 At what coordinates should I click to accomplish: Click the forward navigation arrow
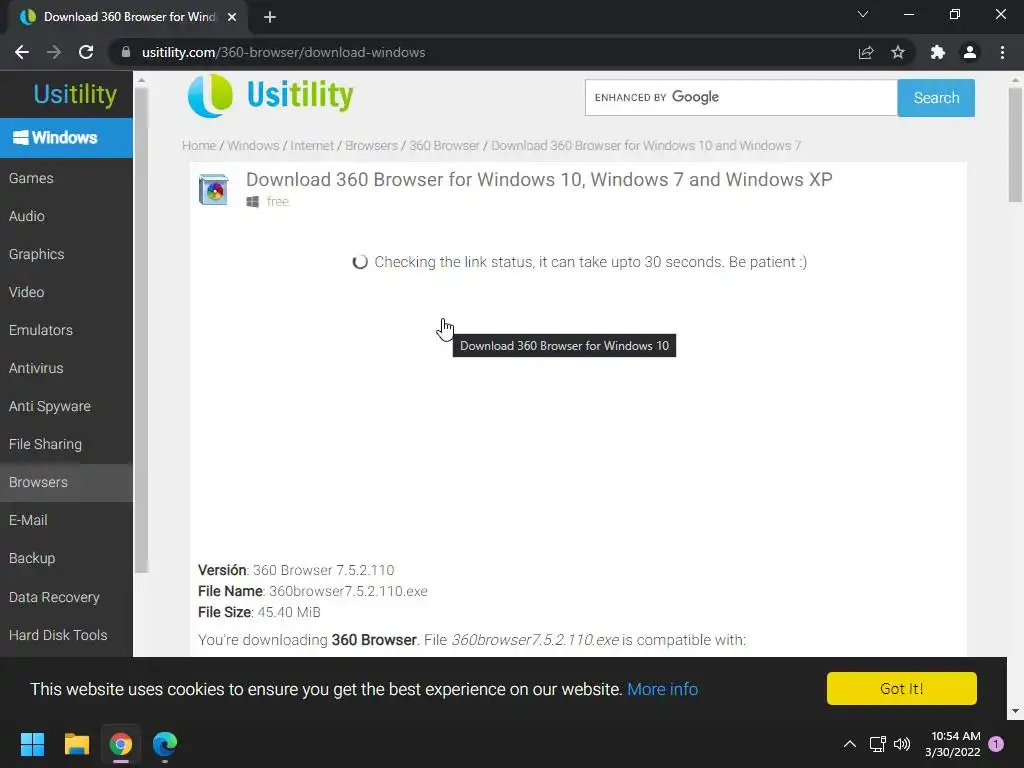pos(54,52)
